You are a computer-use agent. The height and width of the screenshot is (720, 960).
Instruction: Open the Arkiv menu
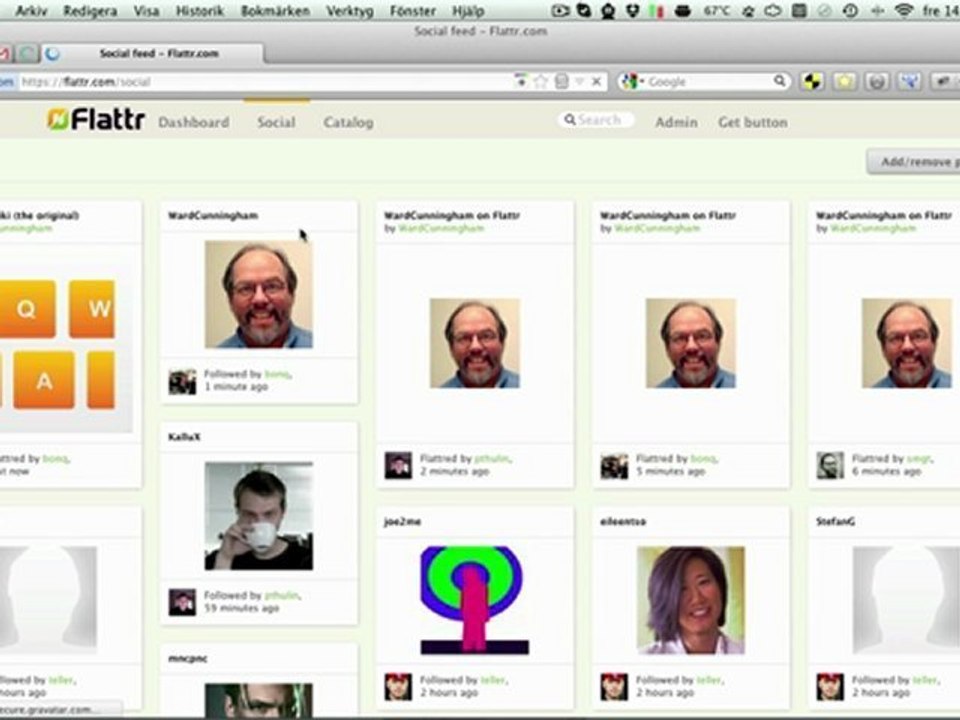[x=31, y=10]
